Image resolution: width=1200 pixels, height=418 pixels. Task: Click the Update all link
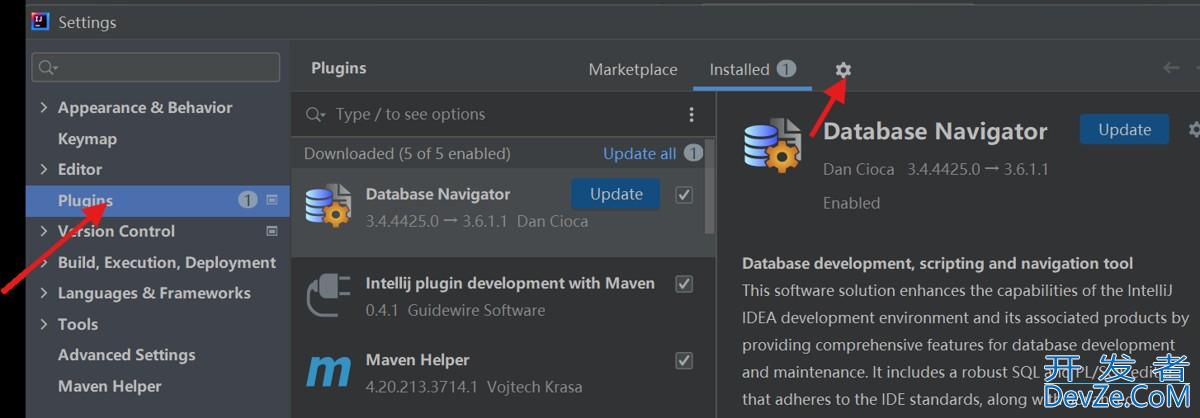point(639,153)
